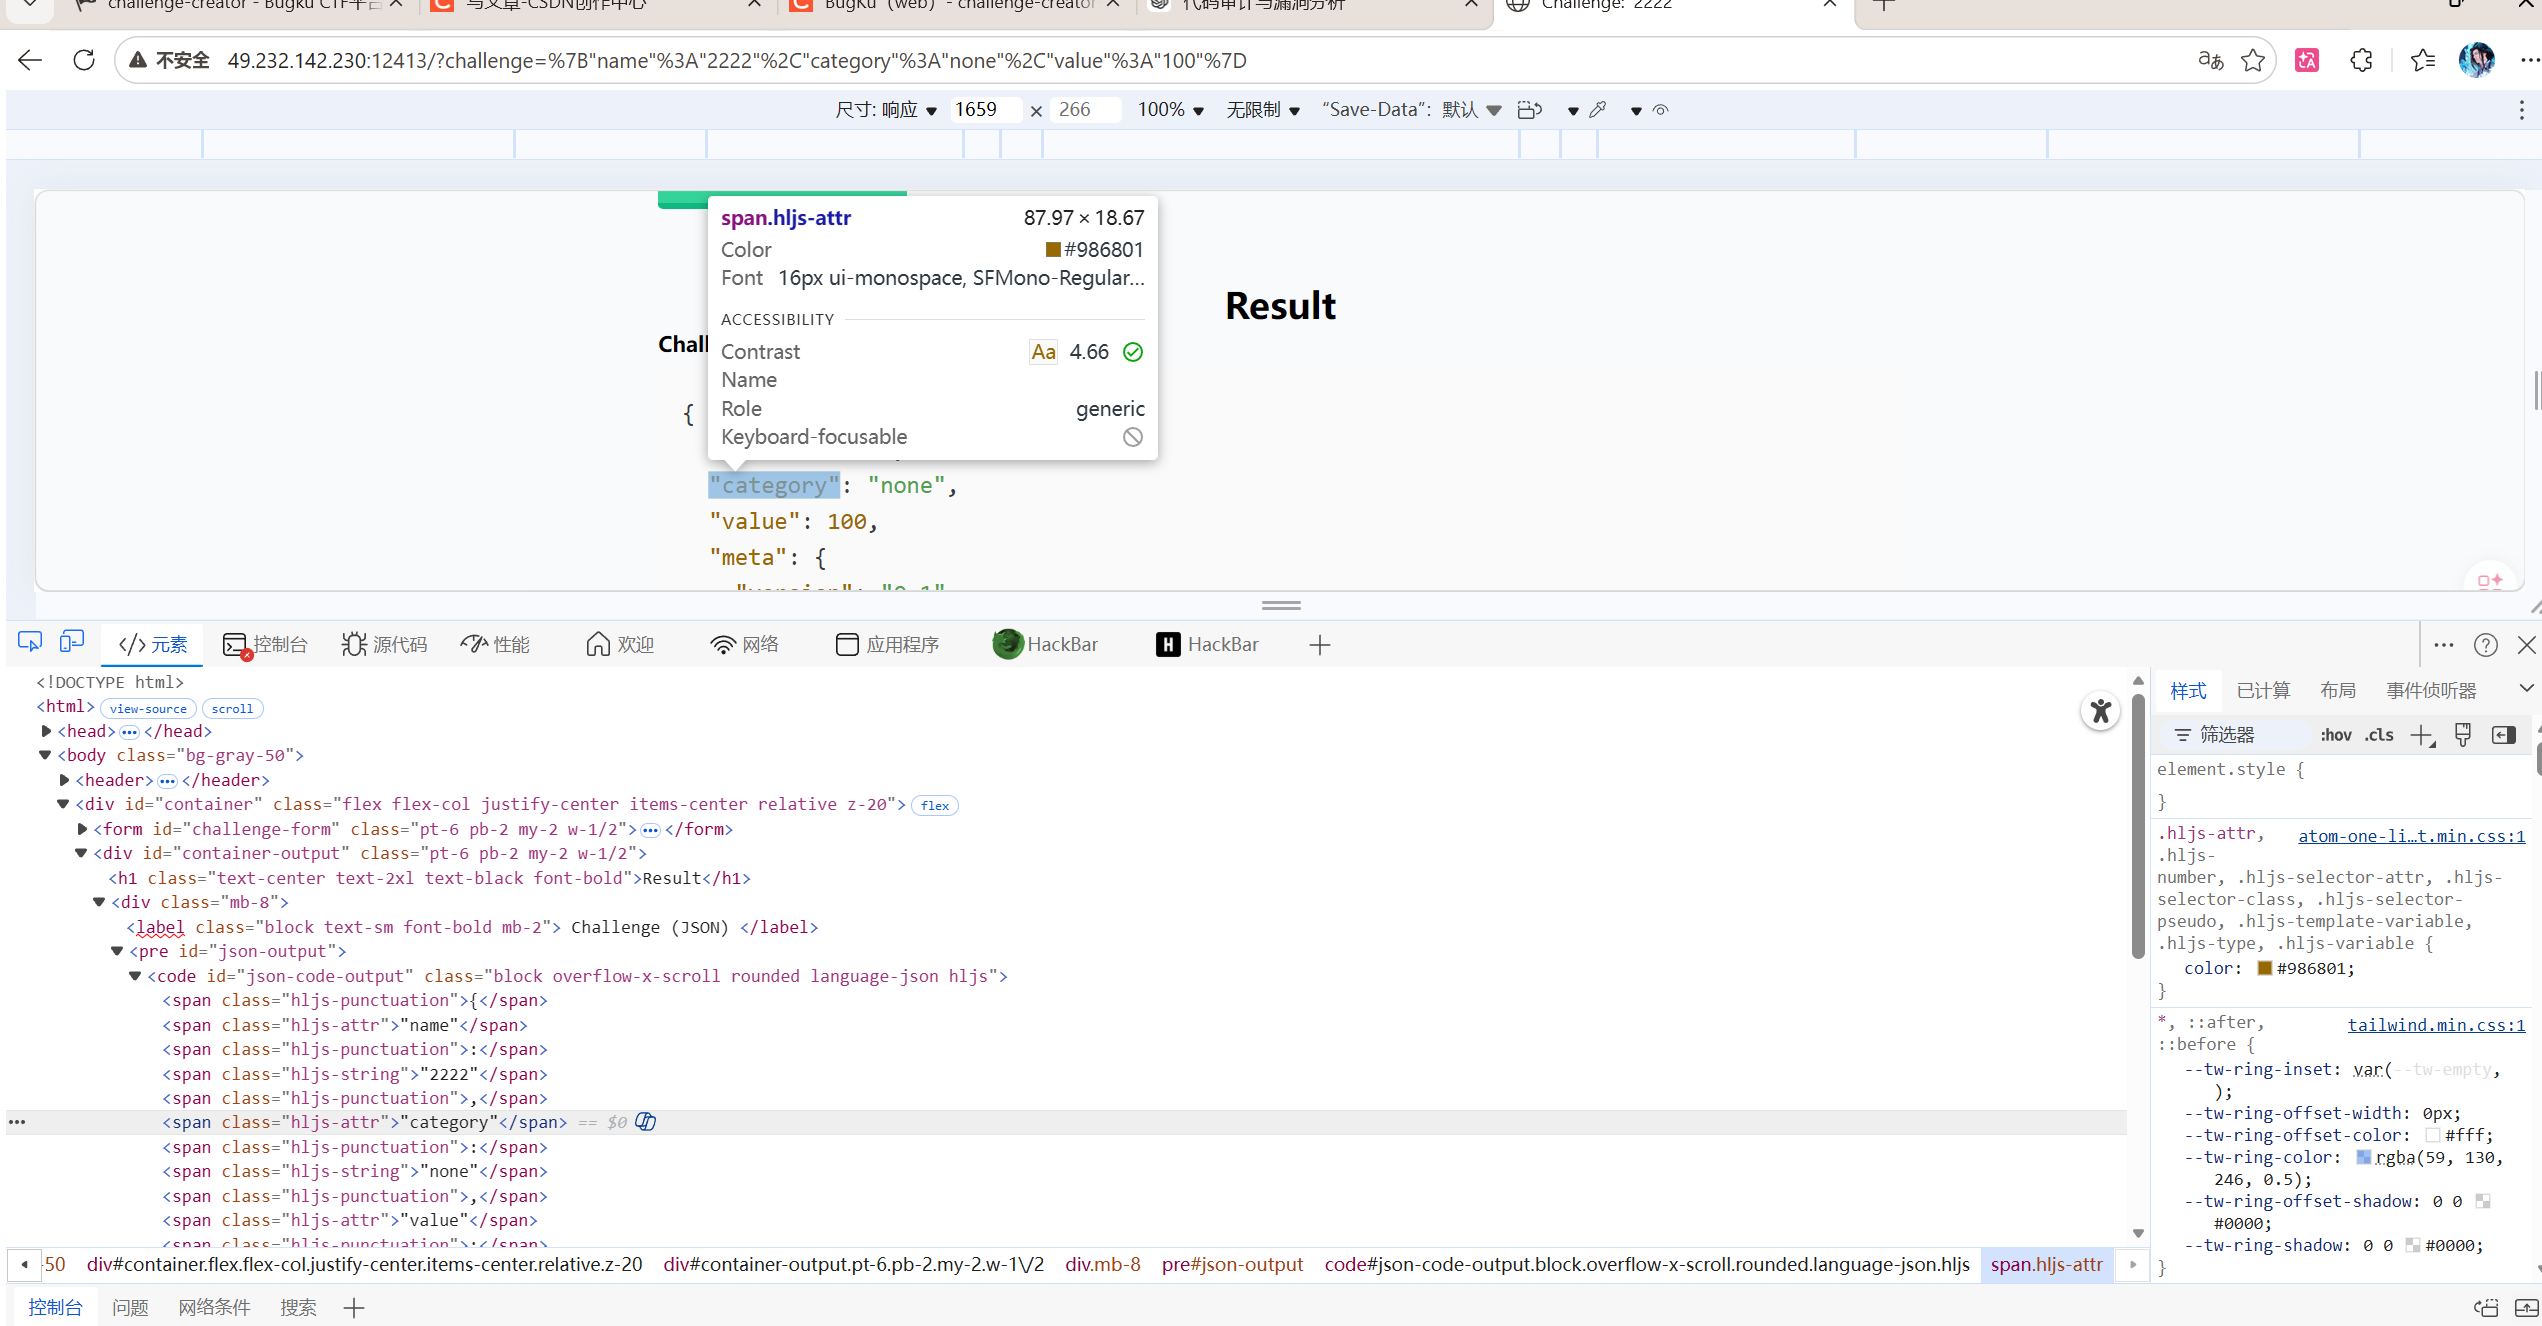2542x1326 pixels.
Task: Toggle the computed styles sidebar pane
Action: (2504, 735)
